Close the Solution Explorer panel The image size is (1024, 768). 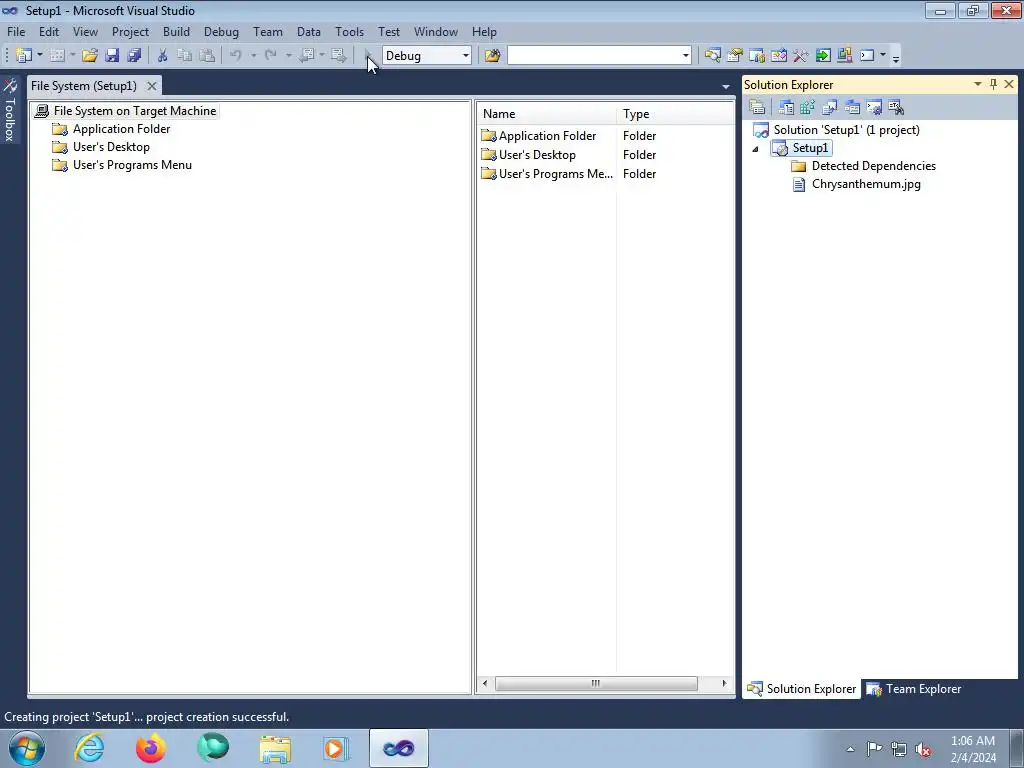1009,84
